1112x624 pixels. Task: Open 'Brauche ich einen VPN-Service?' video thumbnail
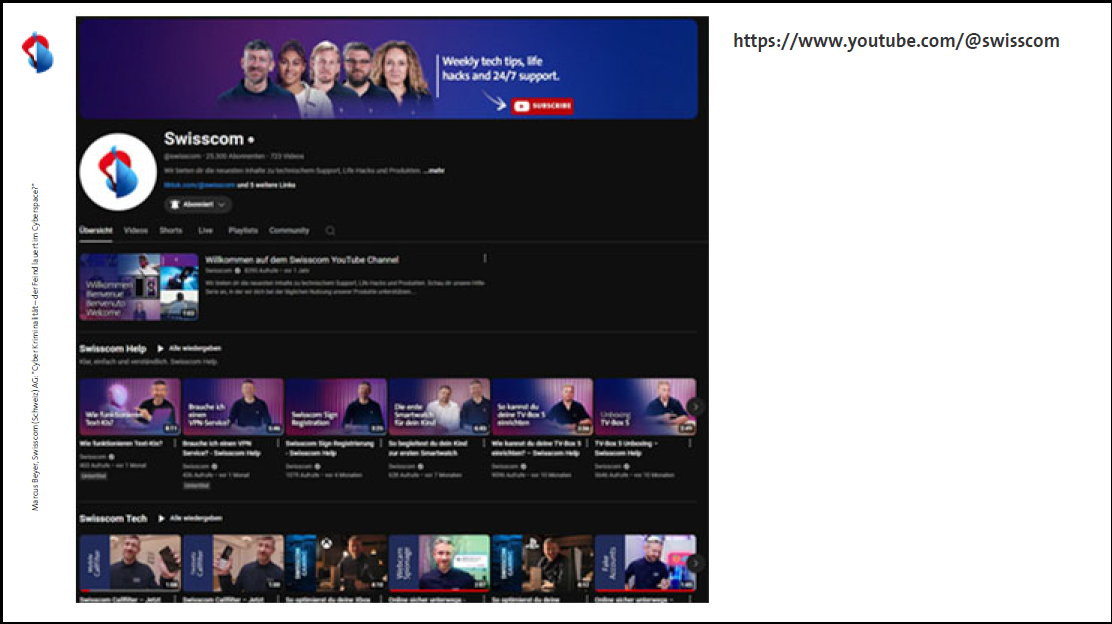pos(233,406)
